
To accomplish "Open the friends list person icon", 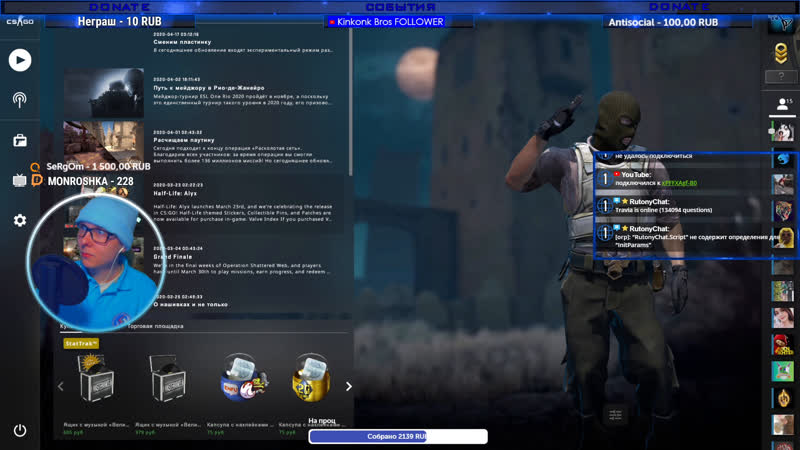I will point(782,104).
